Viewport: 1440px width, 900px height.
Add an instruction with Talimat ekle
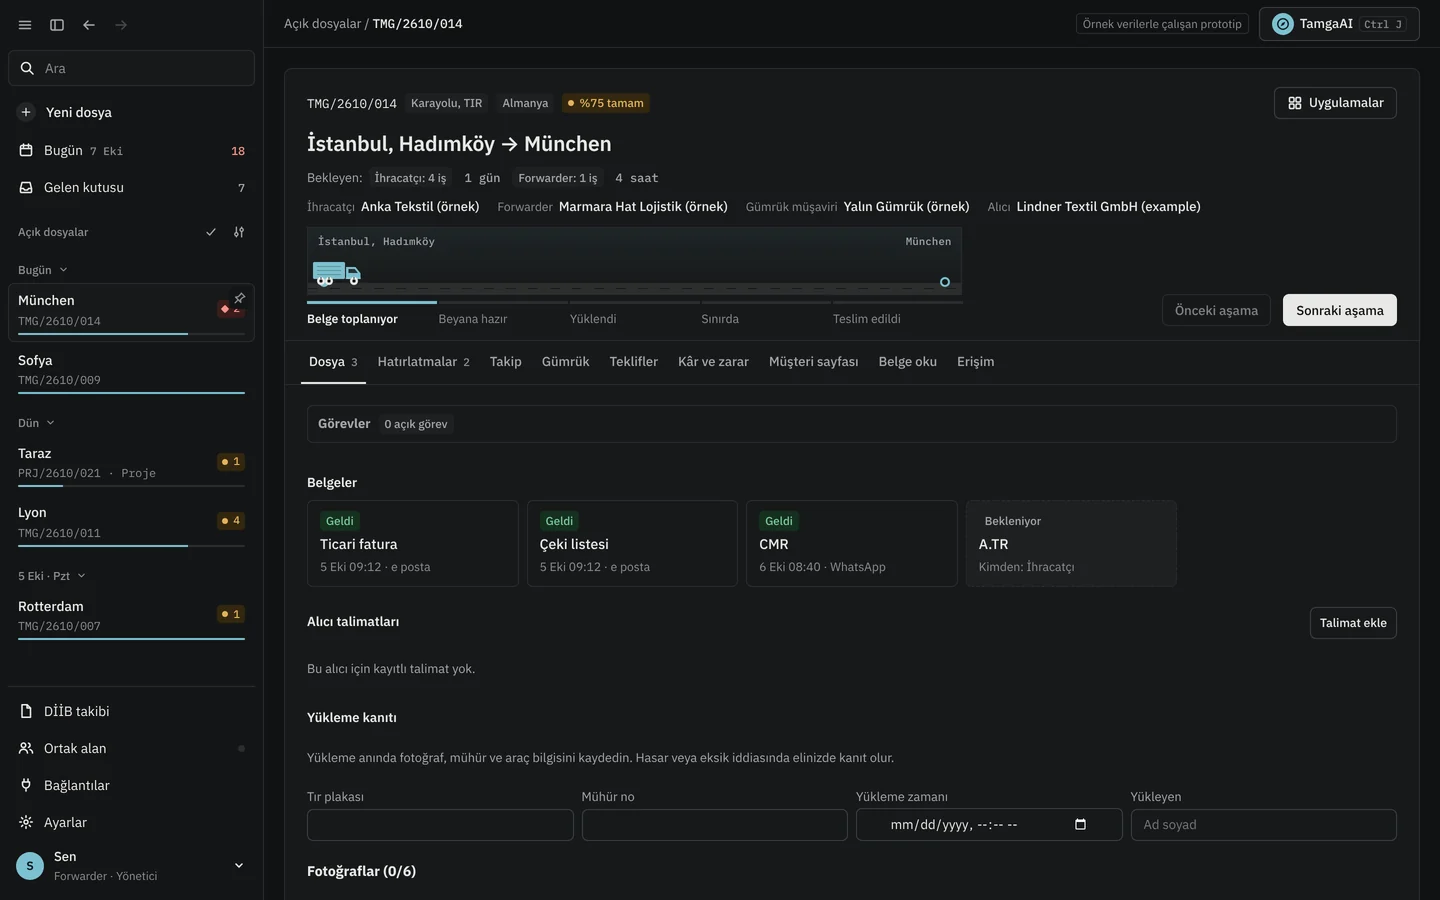[x=1353, y=623]
